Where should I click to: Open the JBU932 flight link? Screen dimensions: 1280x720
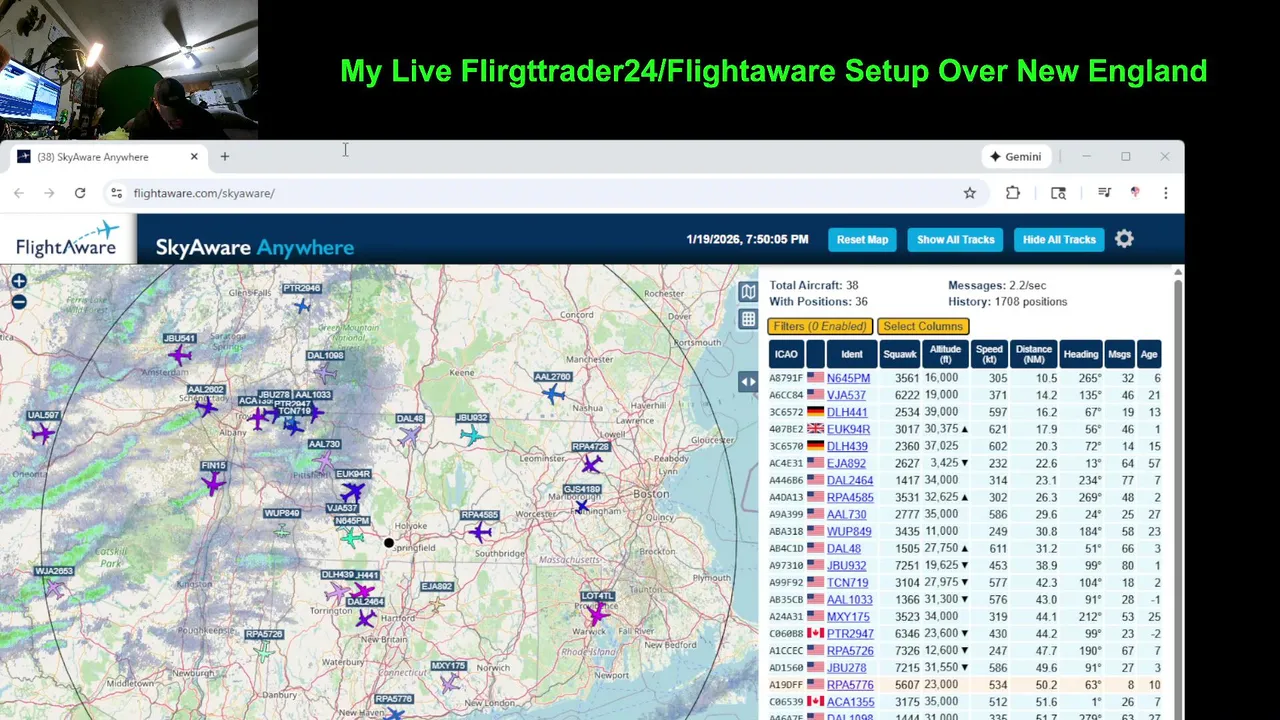pos(846,566)
